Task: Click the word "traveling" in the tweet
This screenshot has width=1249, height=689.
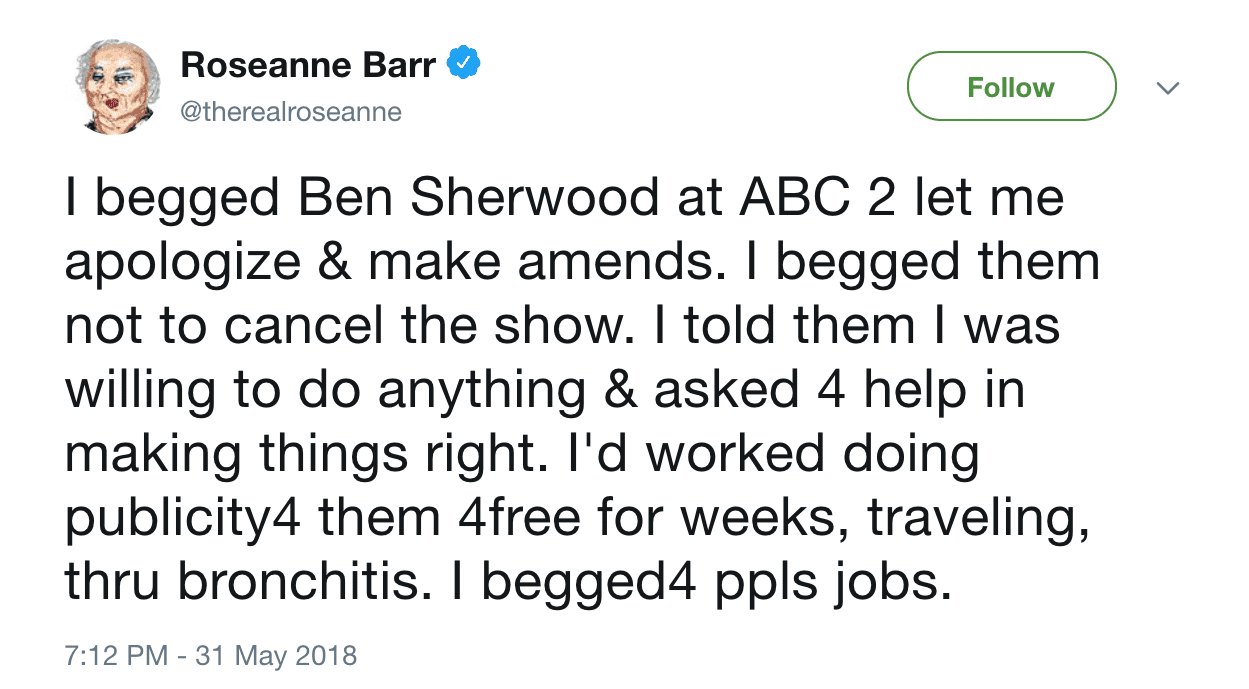Action: [976, 519]
